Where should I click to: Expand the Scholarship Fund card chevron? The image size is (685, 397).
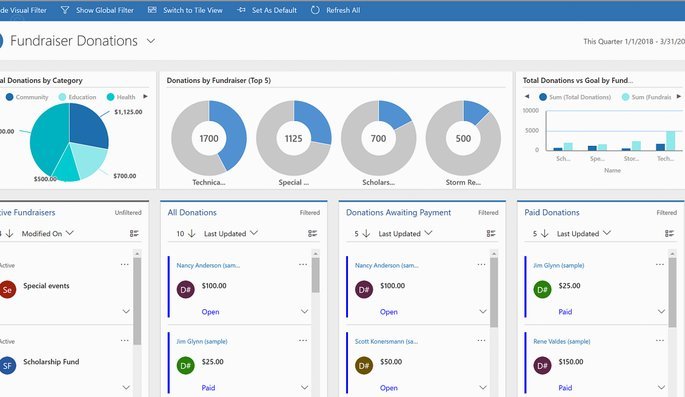point(126,387)
